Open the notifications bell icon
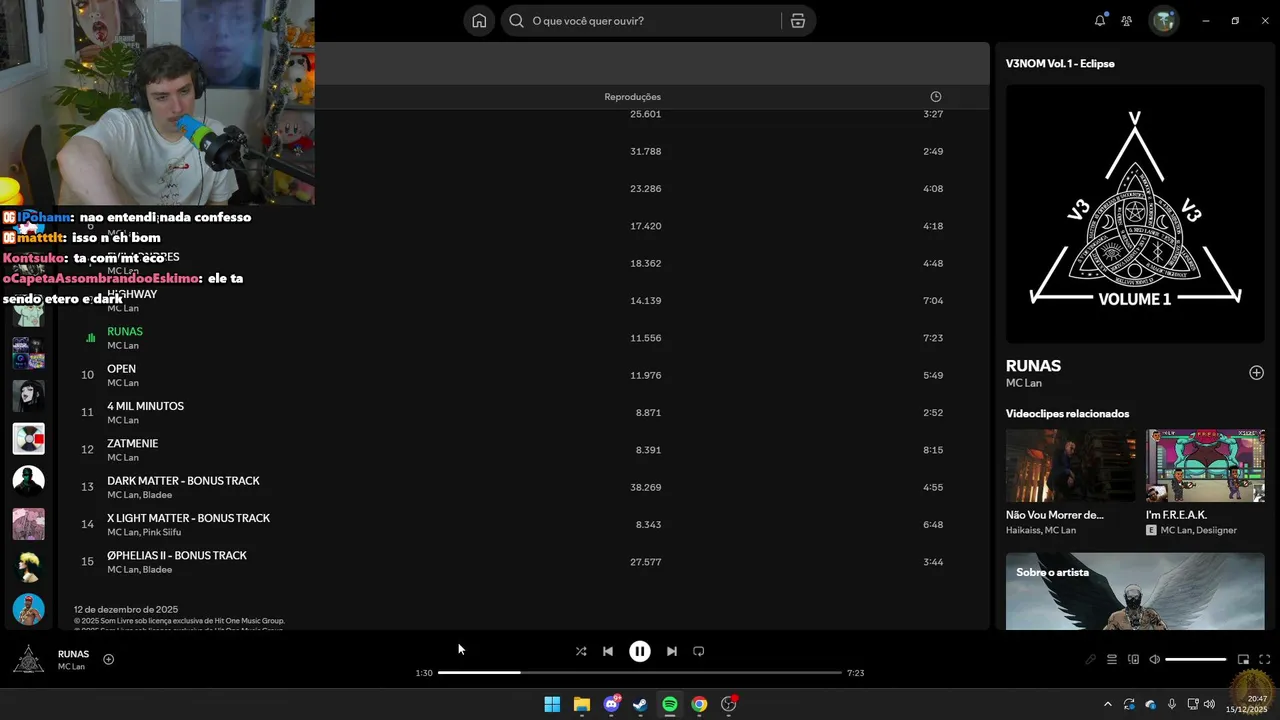This screenshot has width=1280, height=720. tap(1100, 21)
